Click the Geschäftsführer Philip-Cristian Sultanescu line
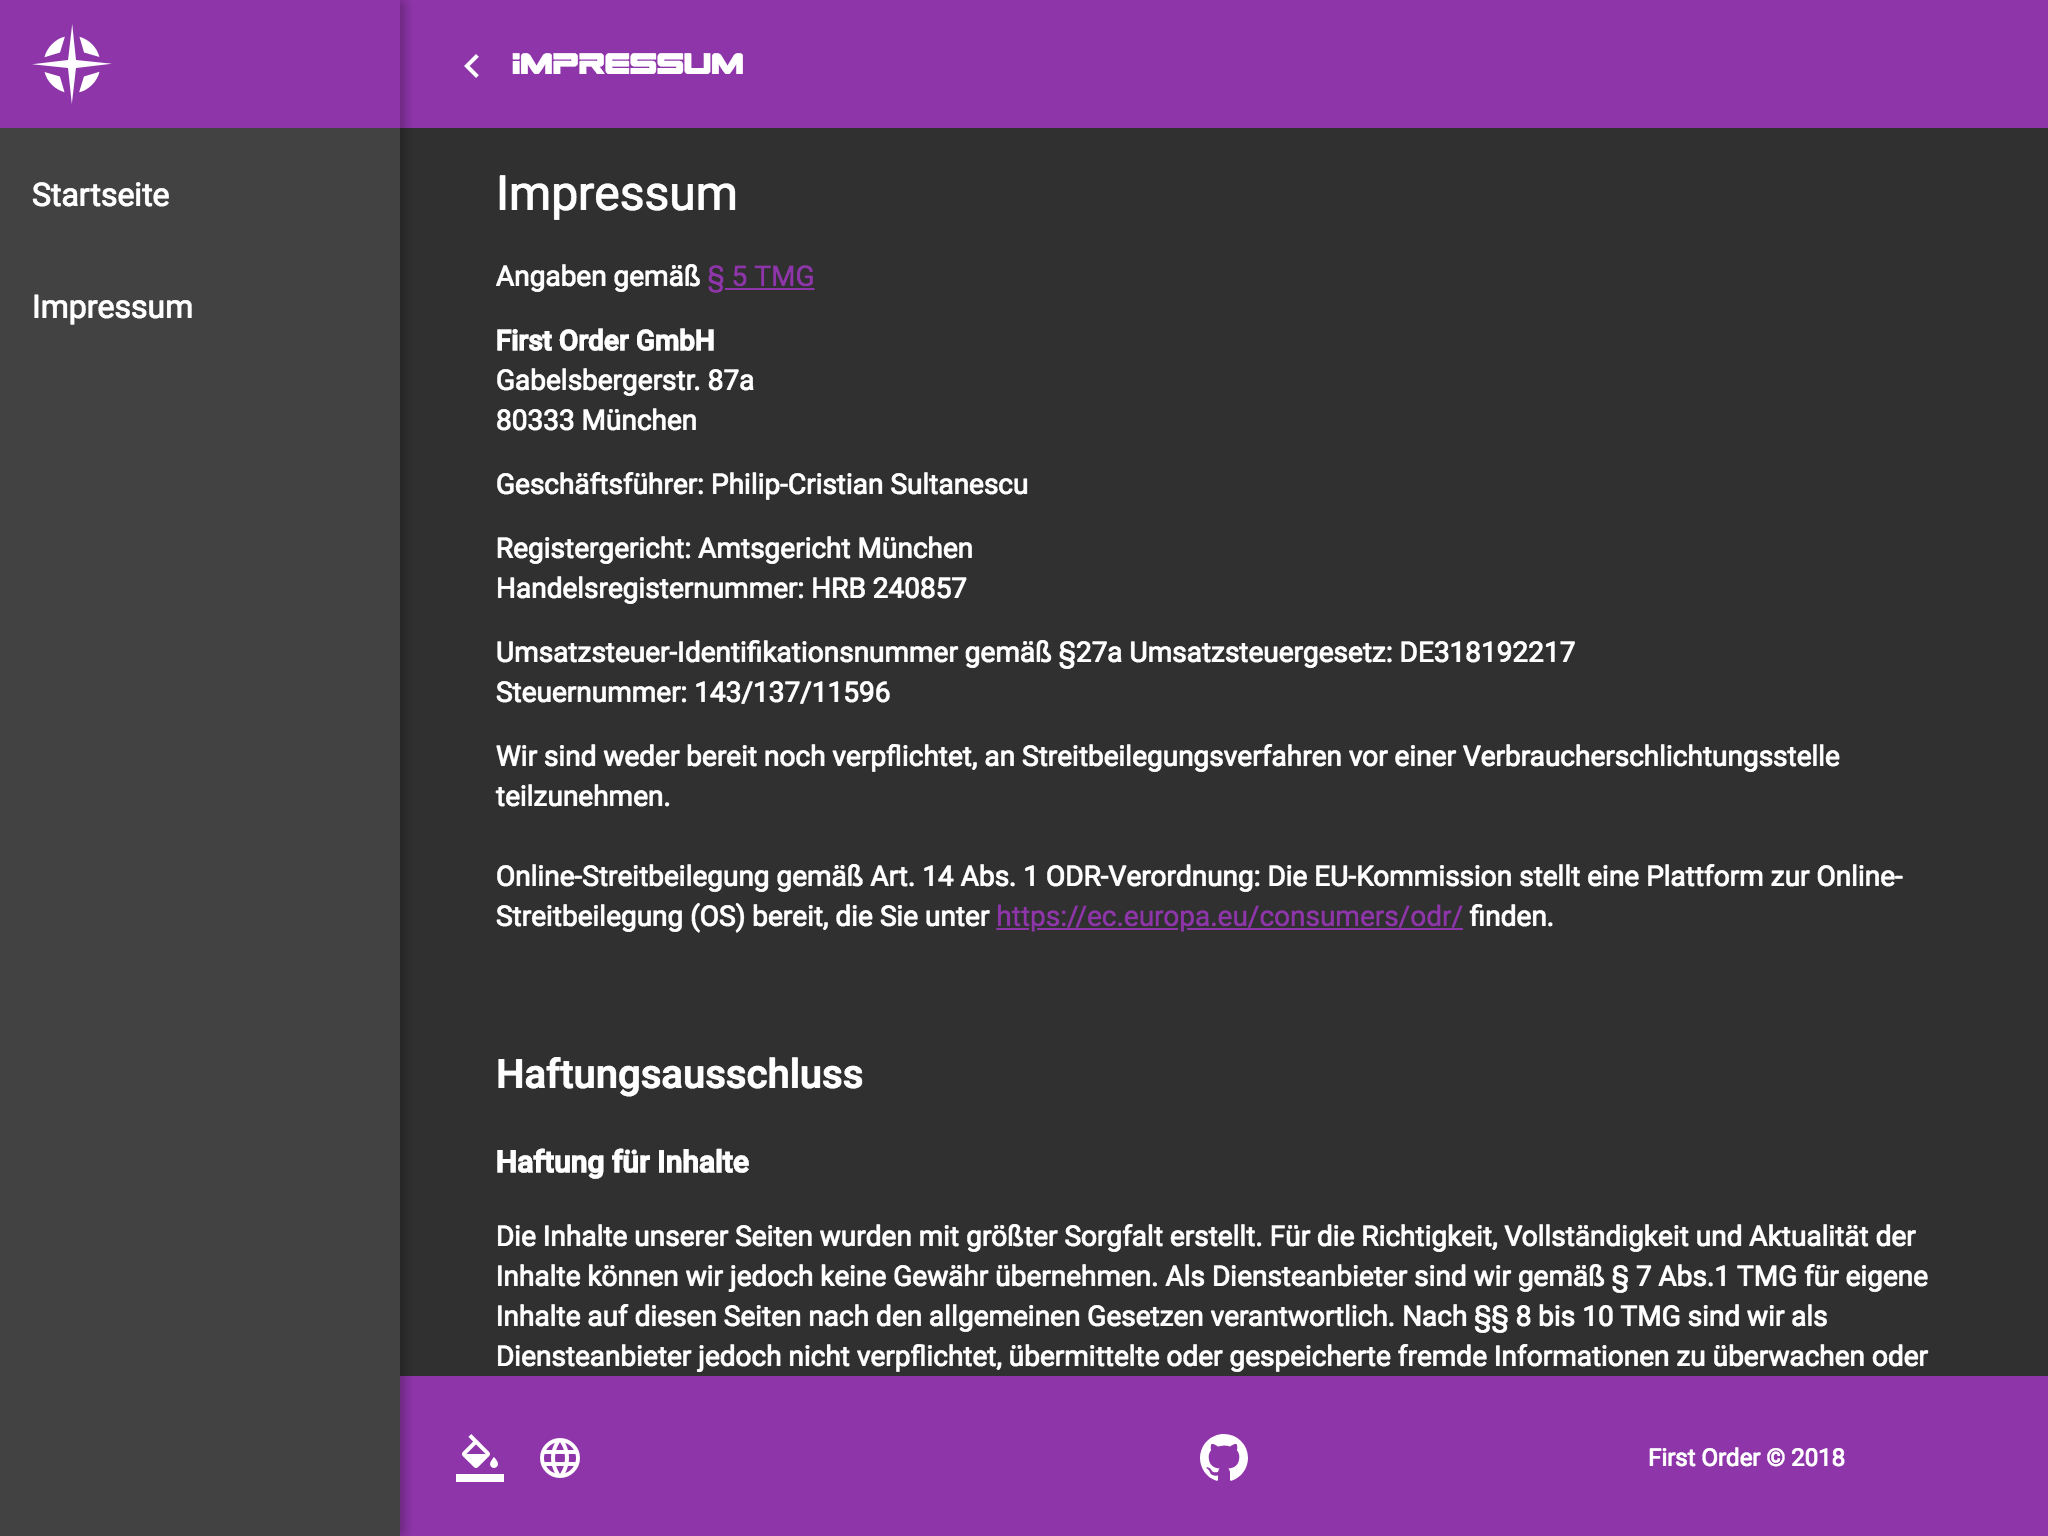Screen dimensions: 2048x1536 point(762,484)
